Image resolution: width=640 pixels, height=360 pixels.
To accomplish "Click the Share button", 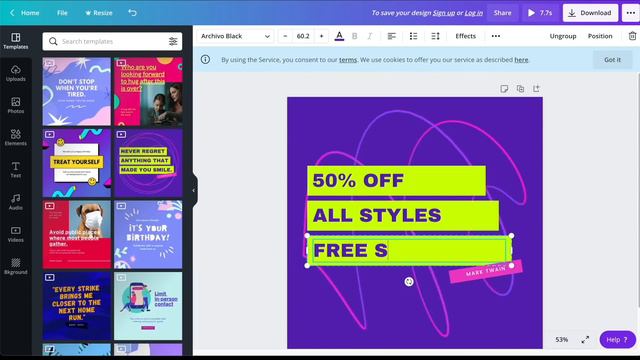I will pos(502,13).
